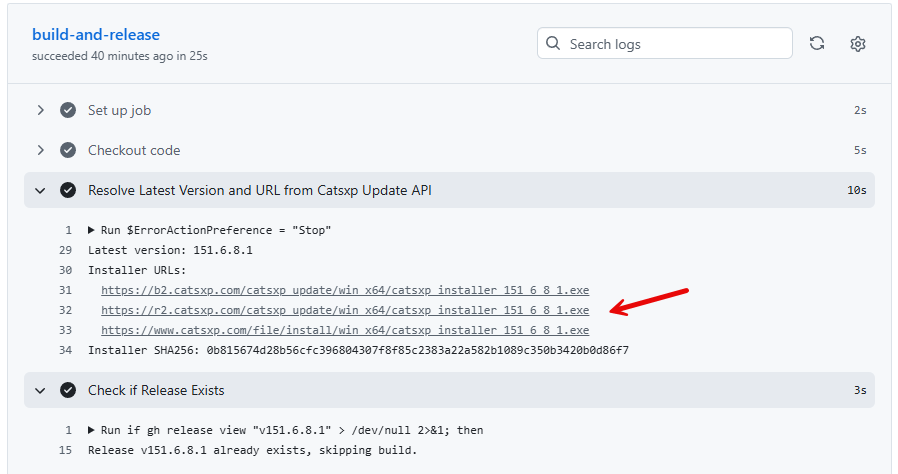Click log line number 29
The image size is (898, 474).
coord(65,250)
